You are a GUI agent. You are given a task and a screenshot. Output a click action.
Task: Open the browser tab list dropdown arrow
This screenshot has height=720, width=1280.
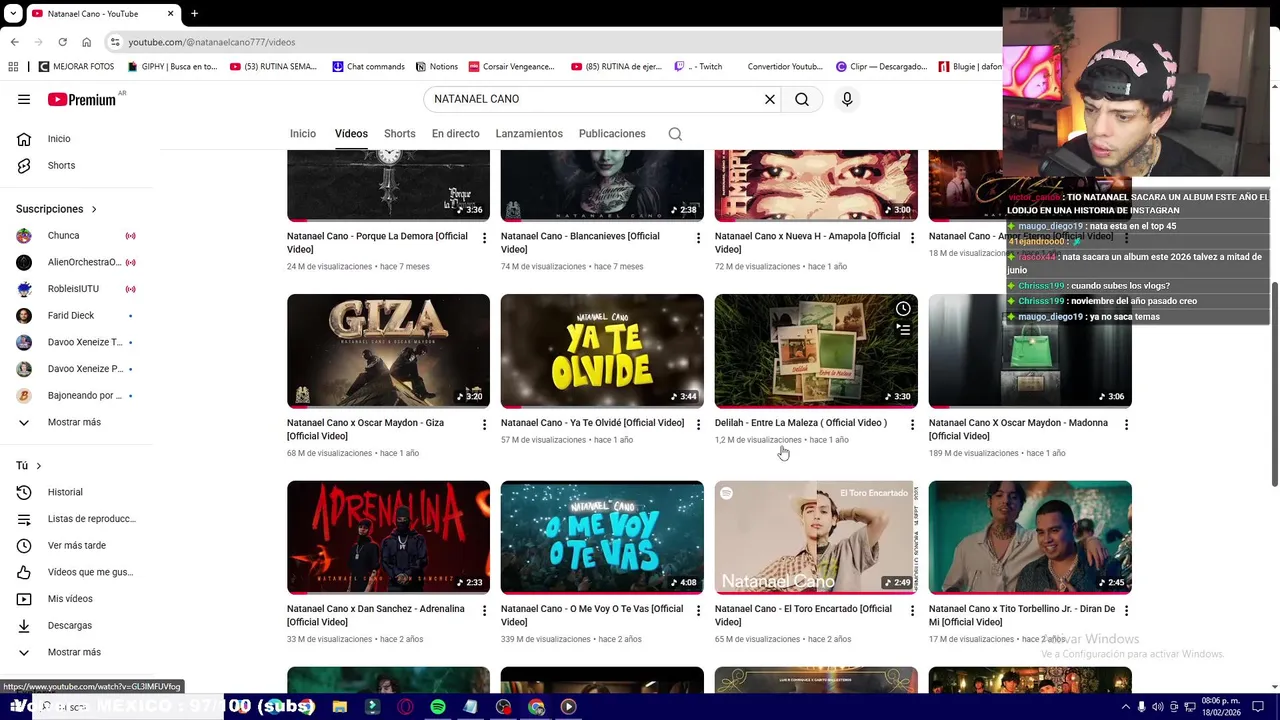(13, 14)
